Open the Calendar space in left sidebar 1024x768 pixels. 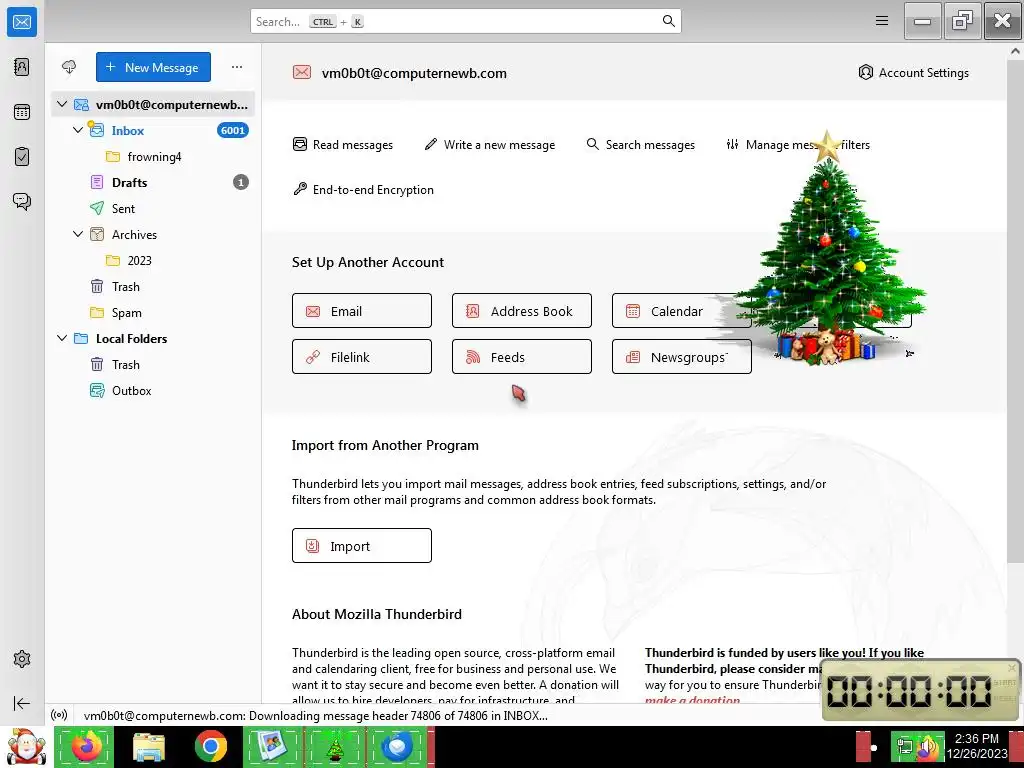click(x=22, y=112)
